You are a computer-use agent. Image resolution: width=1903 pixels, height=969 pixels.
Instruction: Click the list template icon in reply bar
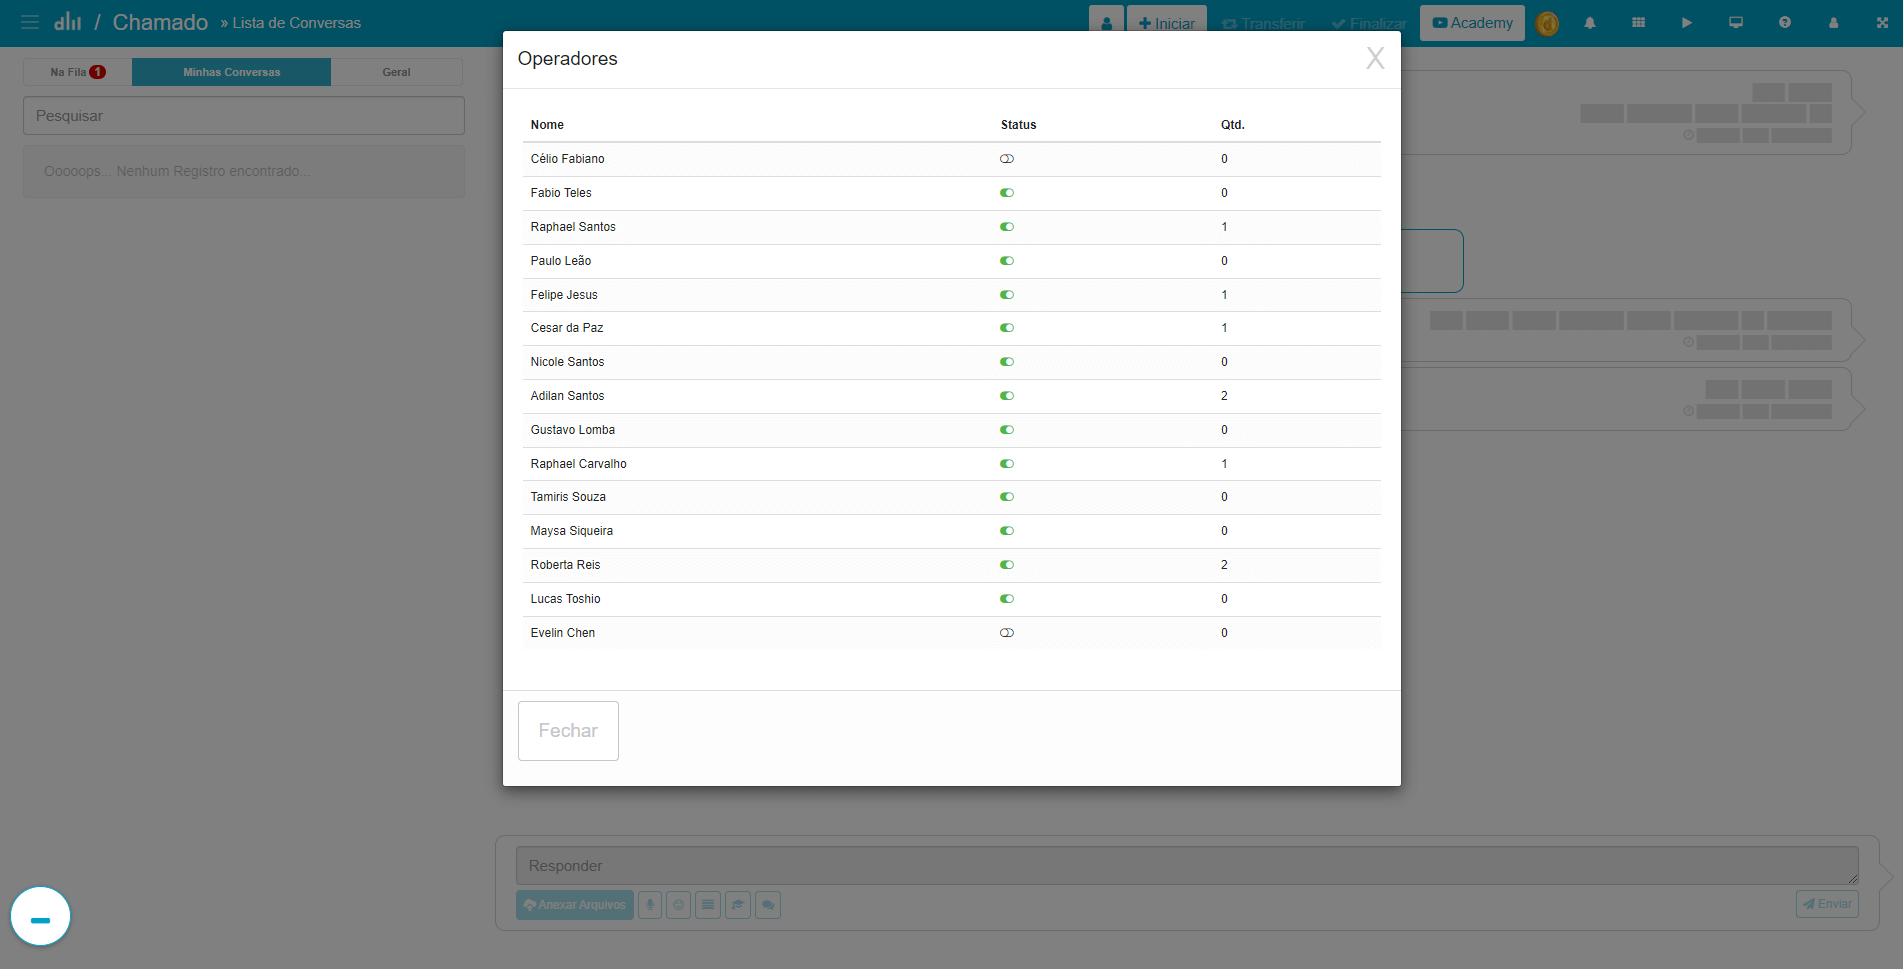[x=708, y=905]
